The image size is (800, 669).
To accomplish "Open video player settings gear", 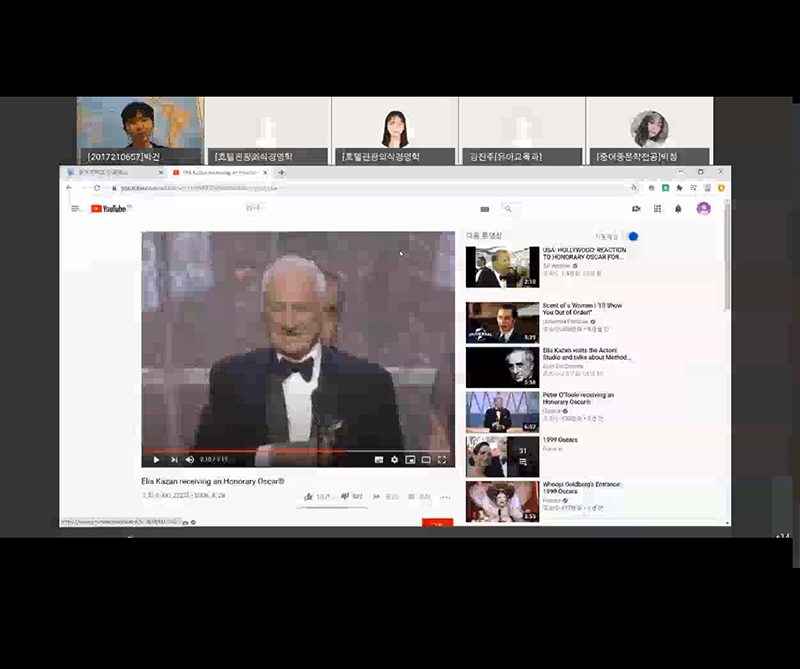I will (394, 460).
